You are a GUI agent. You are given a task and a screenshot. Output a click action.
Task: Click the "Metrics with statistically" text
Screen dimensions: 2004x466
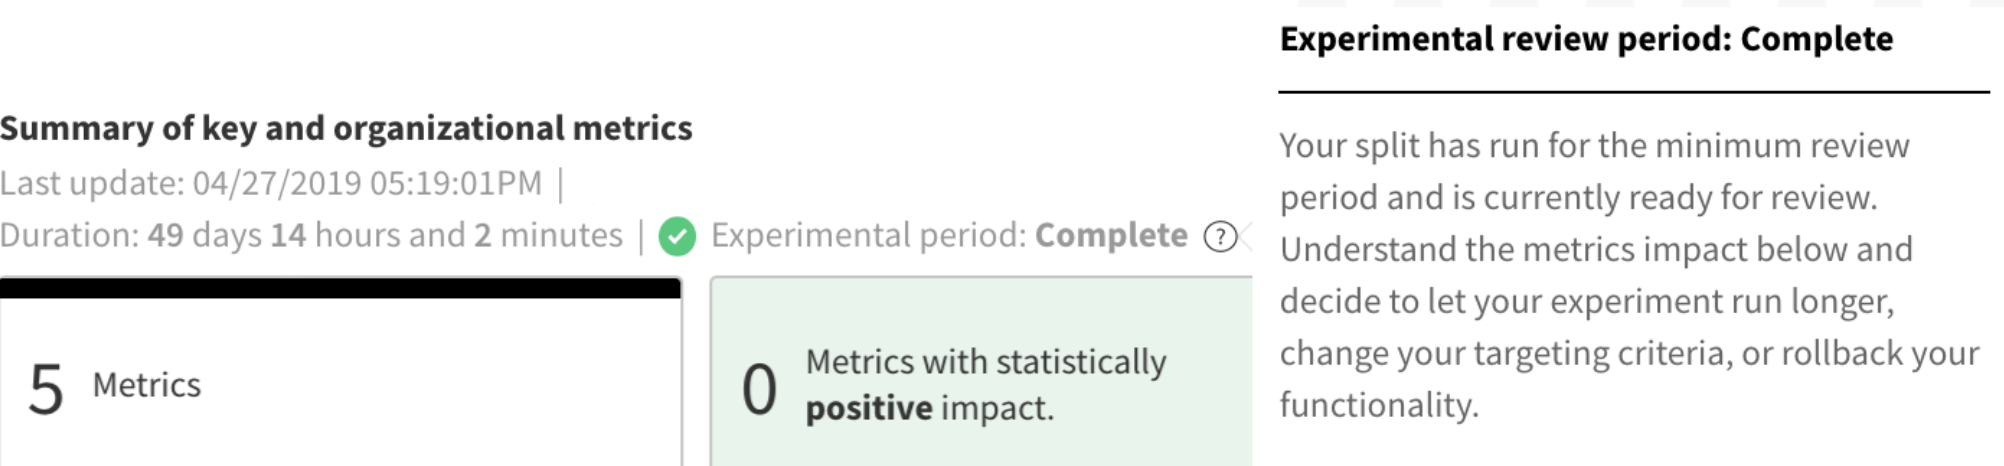click(986, 362)
